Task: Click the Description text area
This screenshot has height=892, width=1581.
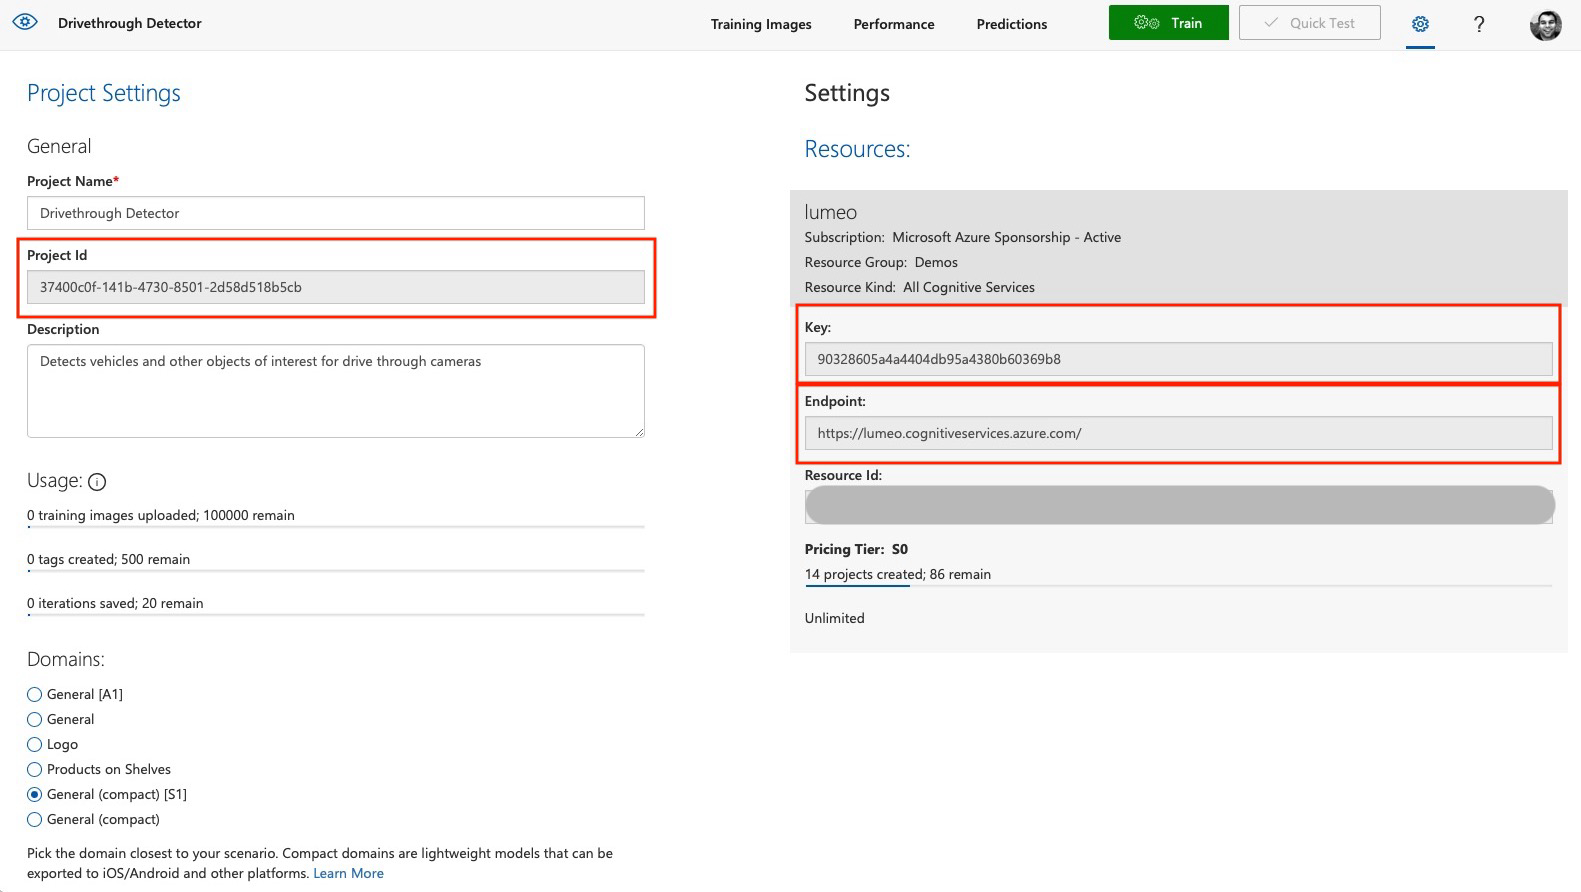Action: tap(336, 391)
